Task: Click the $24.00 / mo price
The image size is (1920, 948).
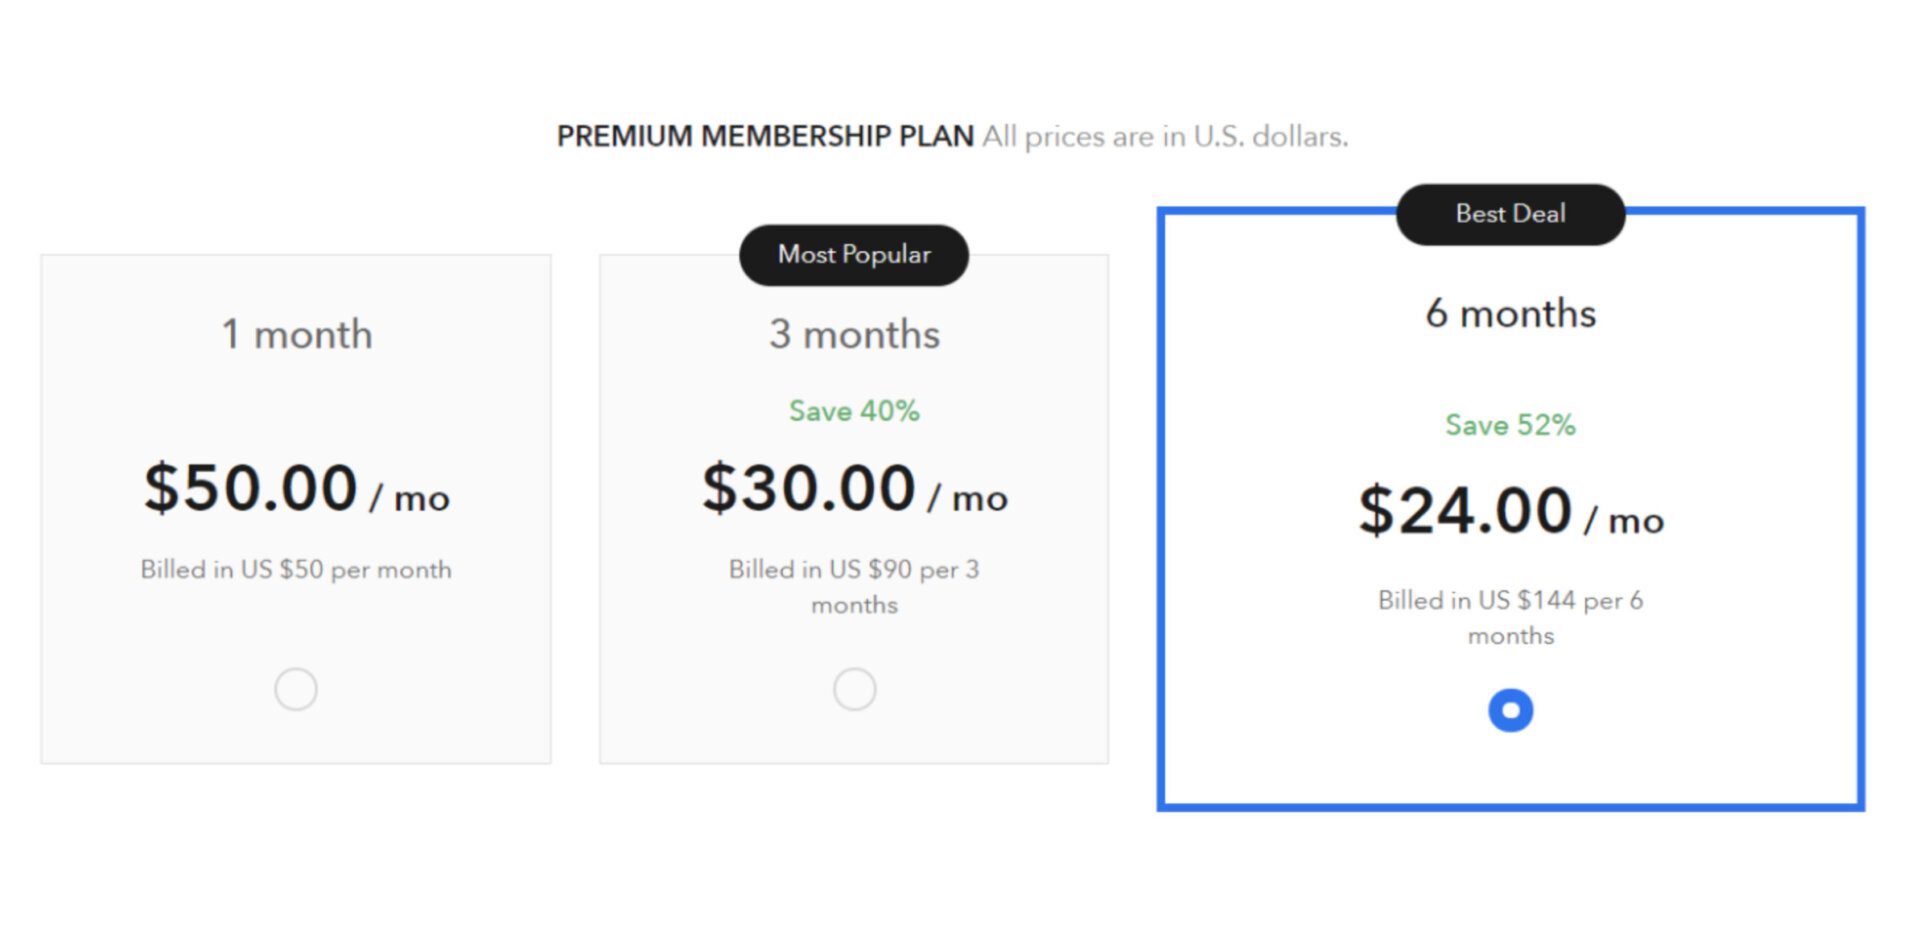Action: click(1510, 511)
